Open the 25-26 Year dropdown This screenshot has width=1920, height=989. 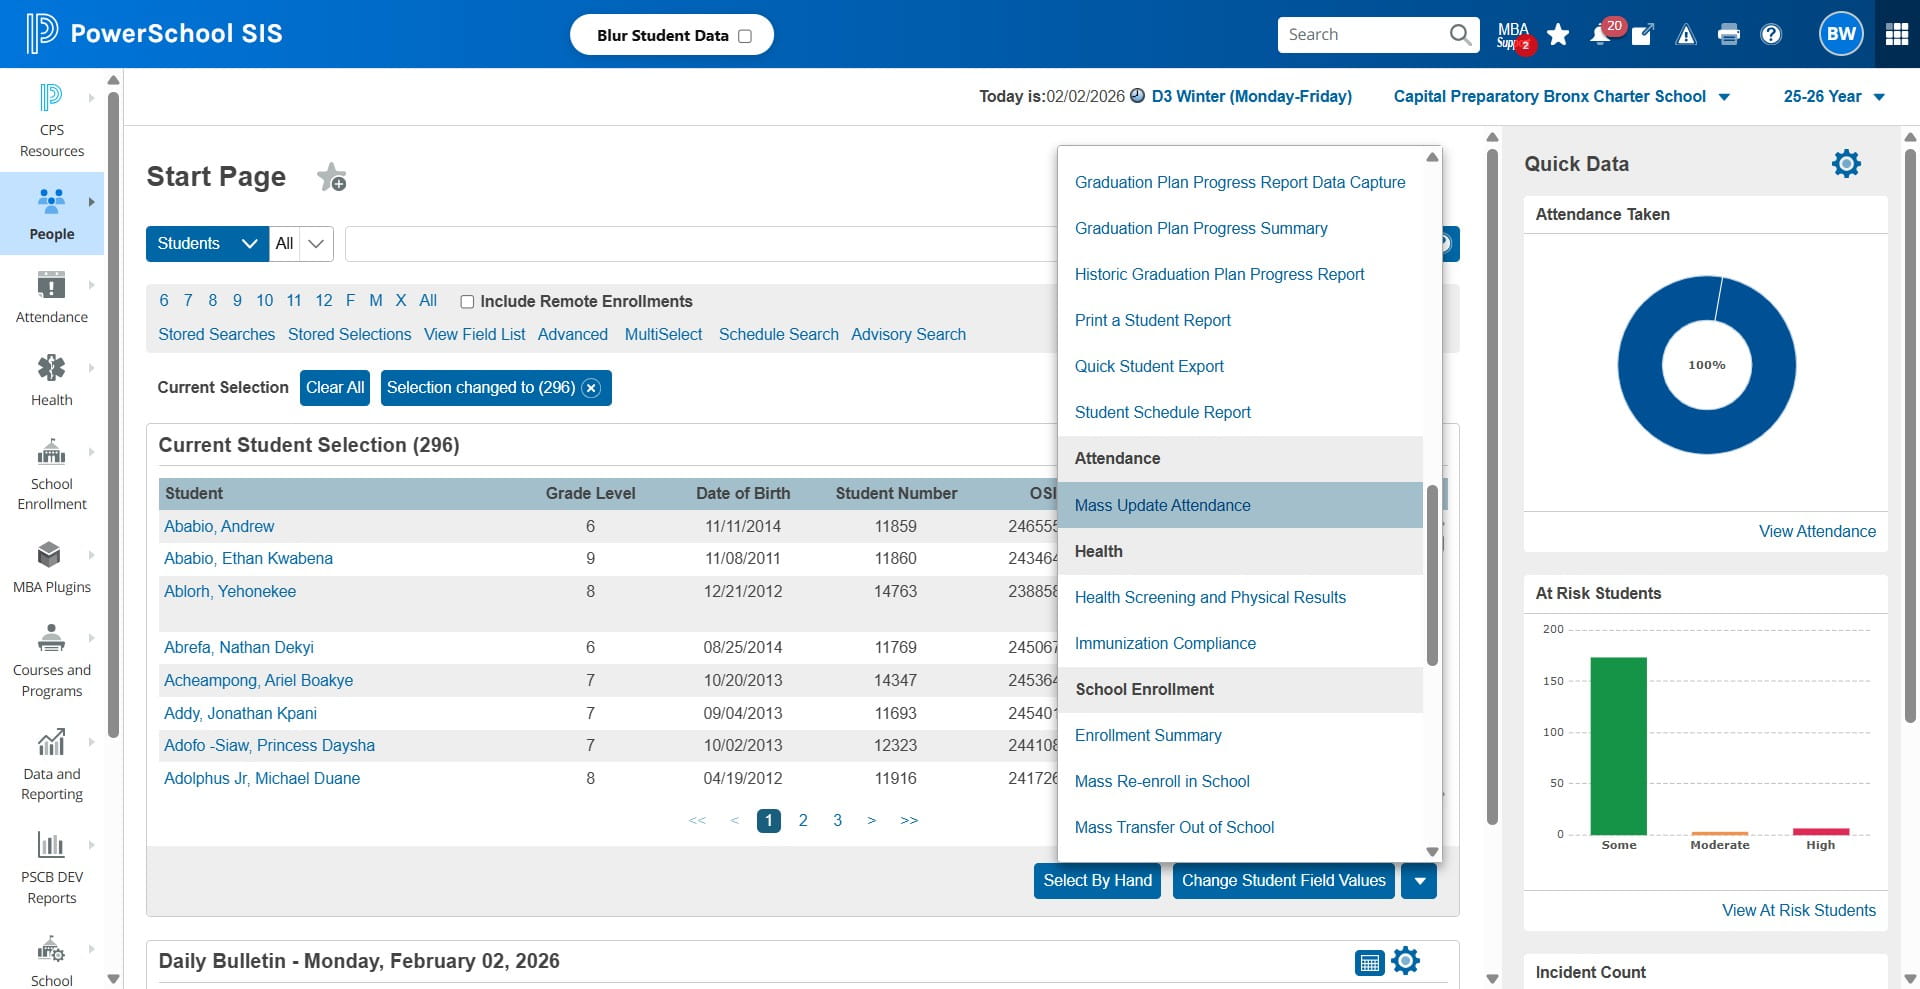click(x=1834, y=97)
